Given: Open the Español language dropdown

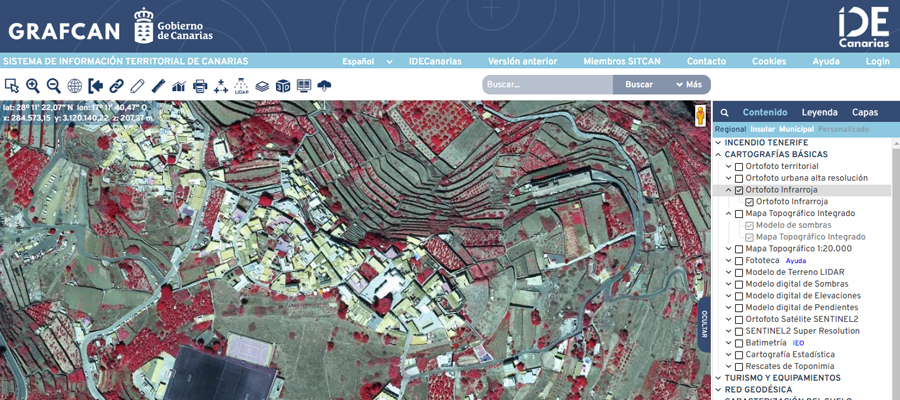Looking at the screenshot, I should click(367, 61).
